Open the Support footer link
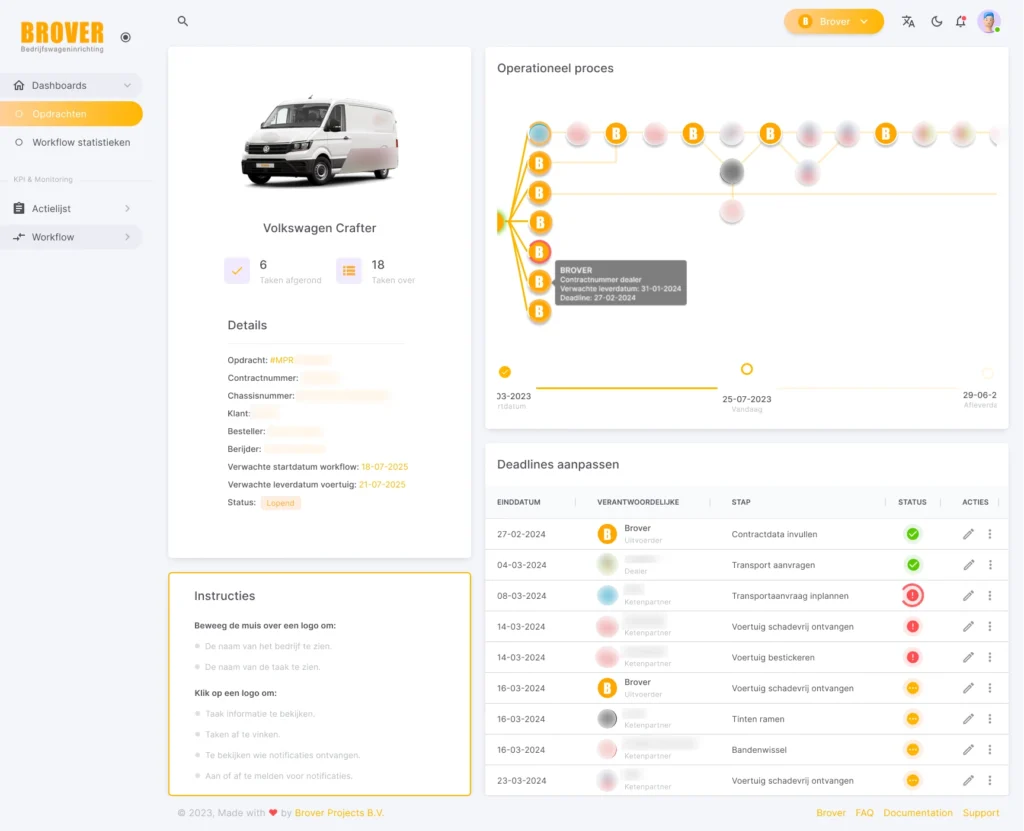Viewport: 1024px width, 831px height. click(981, 813)
